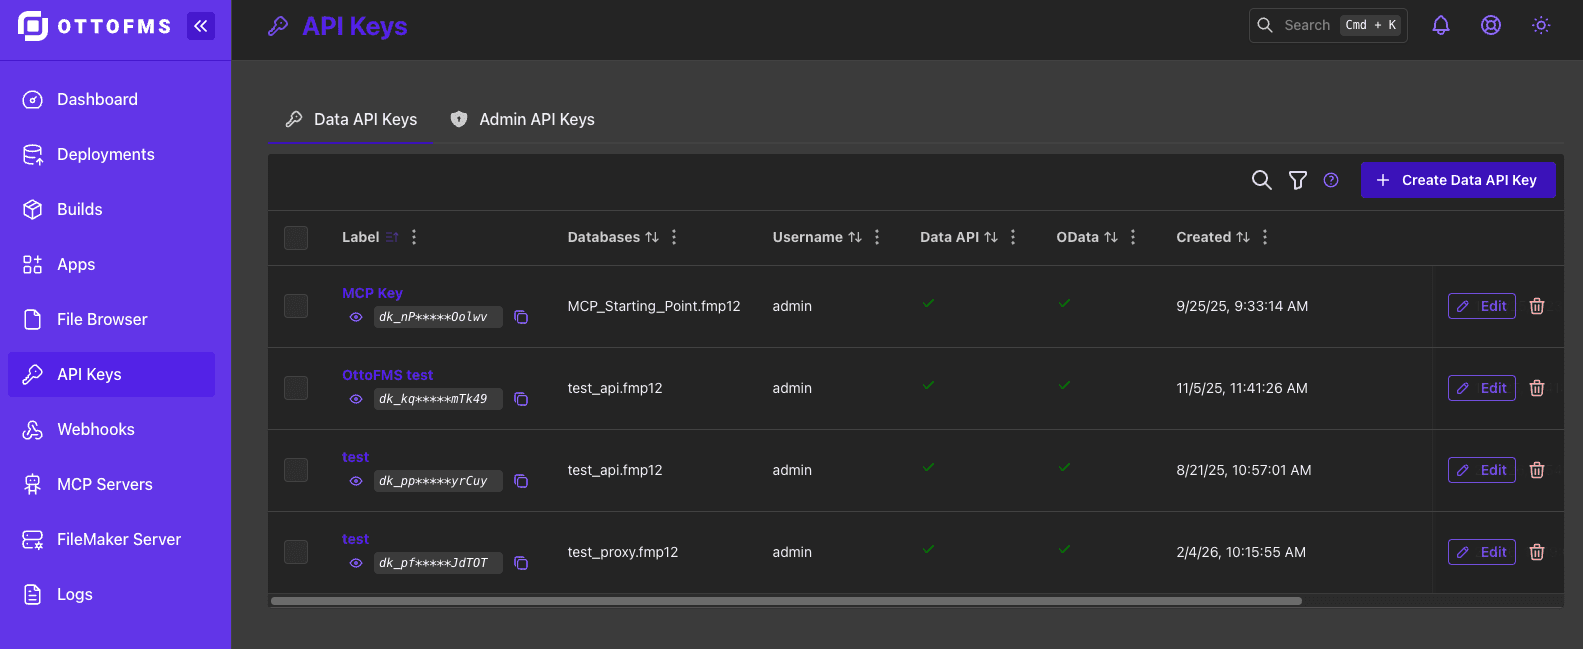Screen dimensions: 1583x649
Task: Copy the OttoFMS test API key
Action: (521, 399)
